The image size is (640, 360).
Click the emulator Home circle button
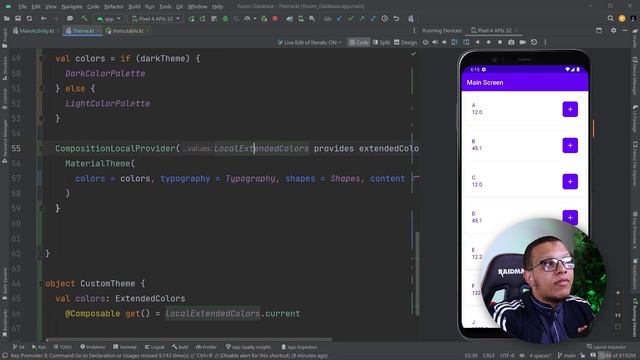pyautogui.click(x=489, y=42)
